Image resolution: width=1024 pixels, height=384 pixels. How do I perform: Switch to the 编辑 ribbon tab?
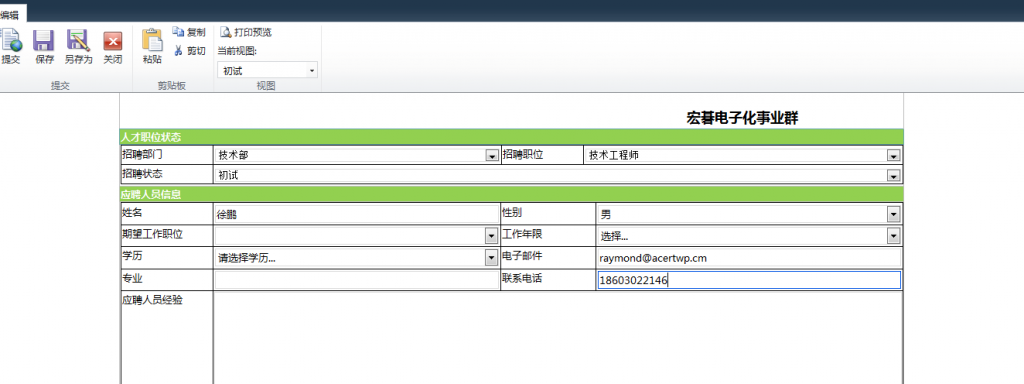point(10,14)
